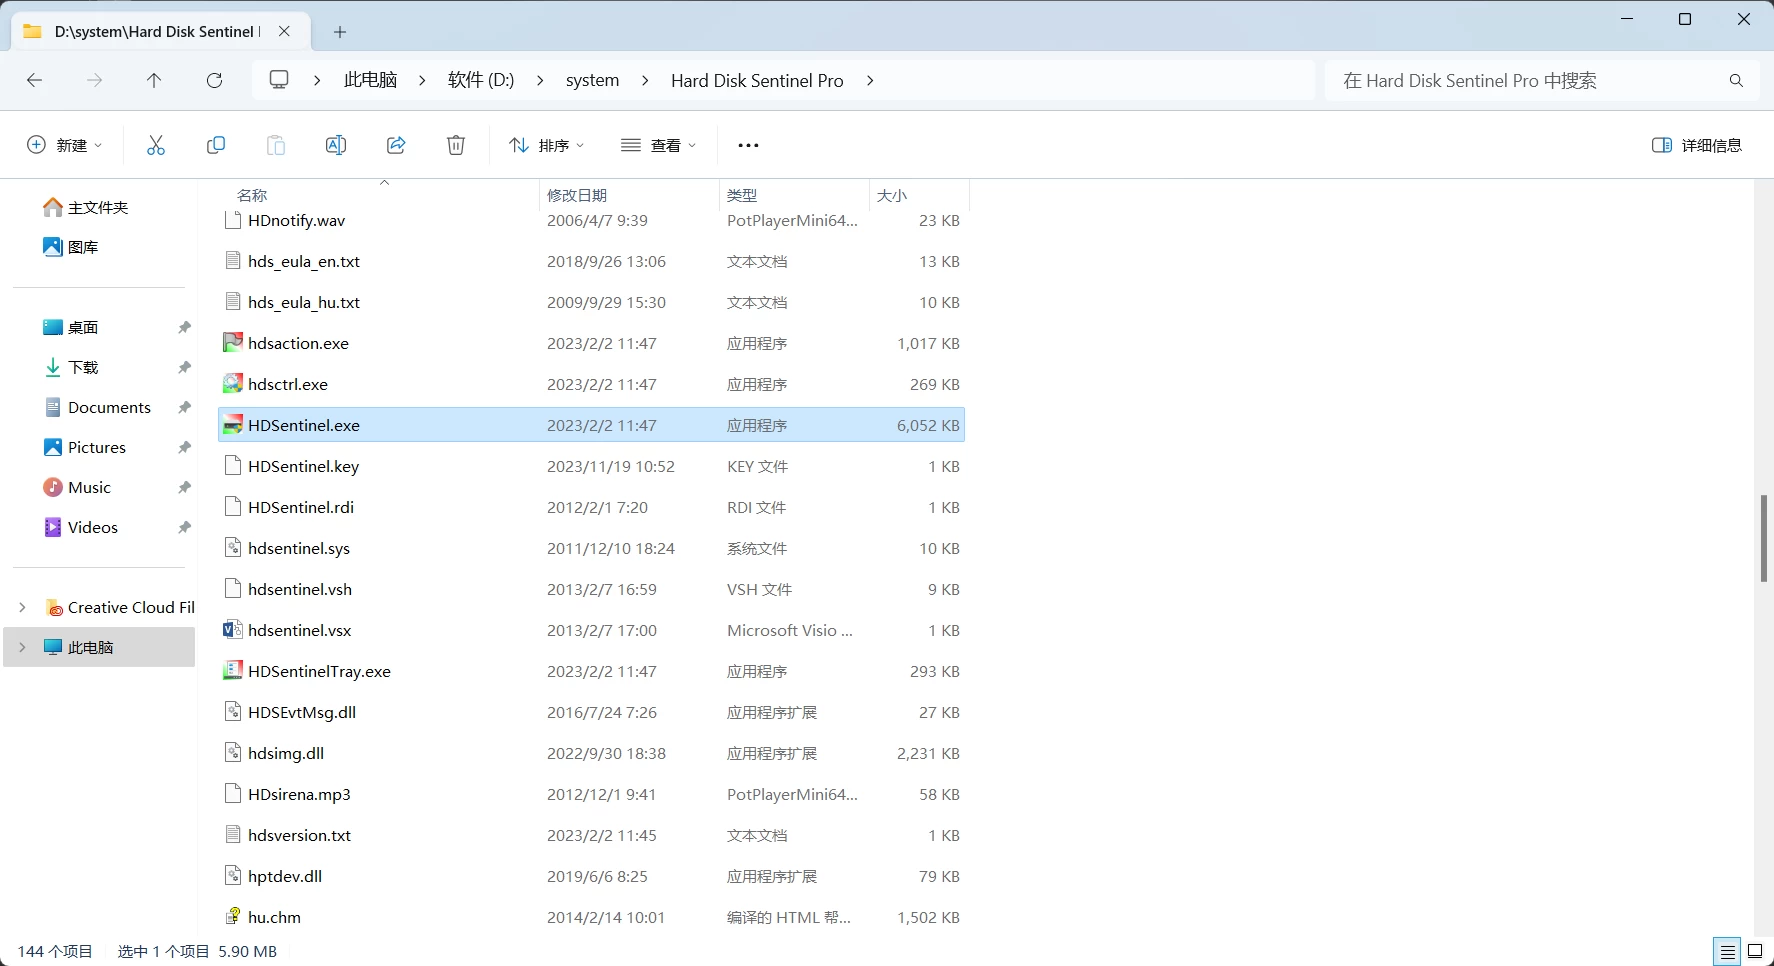This screenshot has width=1774, height=966.
Task: Toggle the 详细信息 details pane
Action: [x=1697, y=145]
